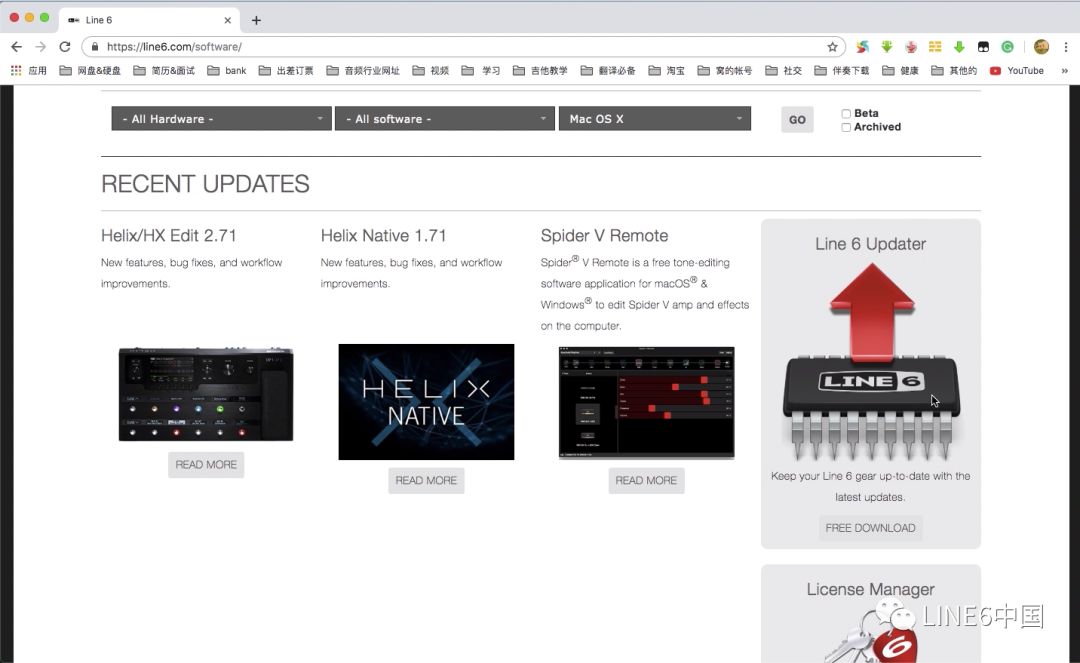1080x663 pixels.
Task: Bookmark this page with the star icon
Action: click(x=832, y=47)
